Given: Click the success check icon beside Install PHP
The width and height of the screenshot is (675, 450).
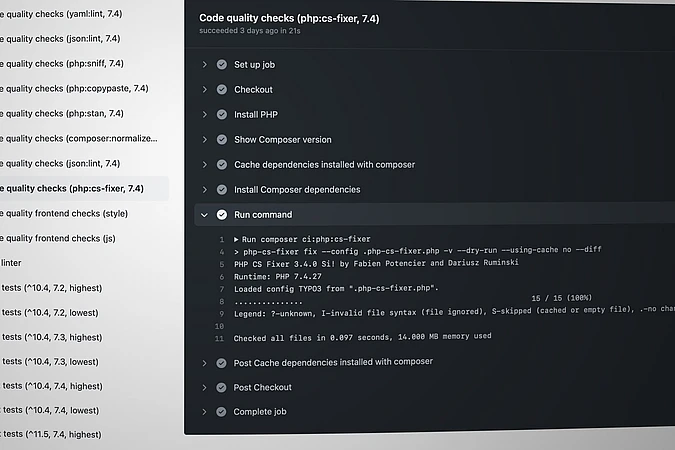Looking at the screenshot, I should click(x=221, y=115).
